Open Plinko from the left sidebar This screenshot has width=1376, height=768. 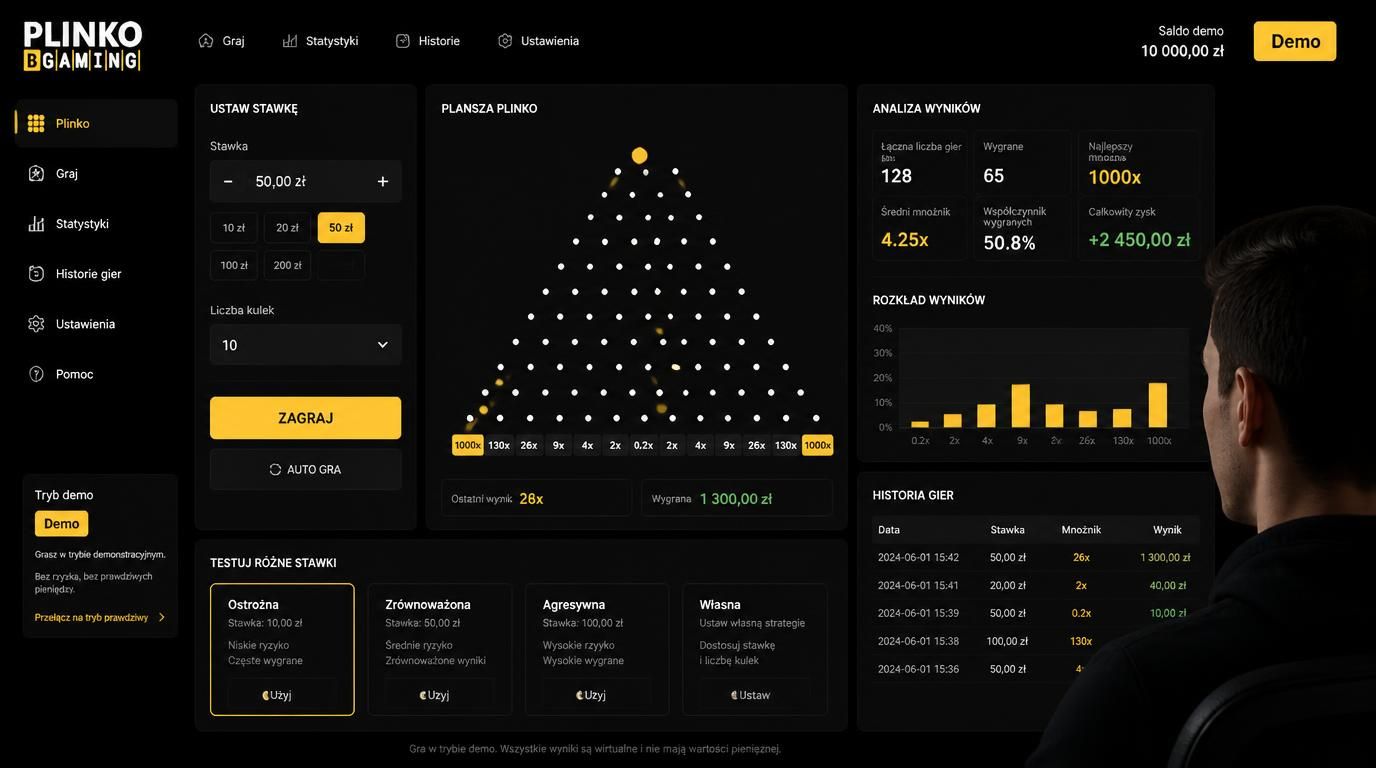pos(96,123)
